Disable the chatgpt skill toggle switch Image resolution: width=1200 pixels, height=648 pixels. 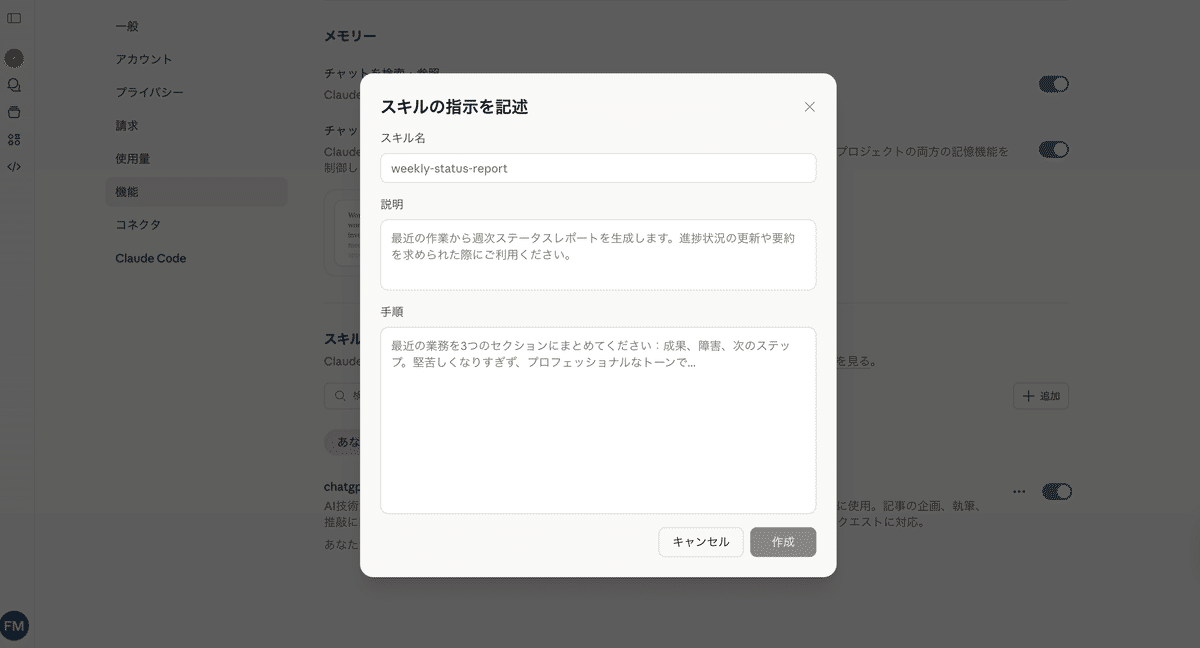(x=1056, y=492)
